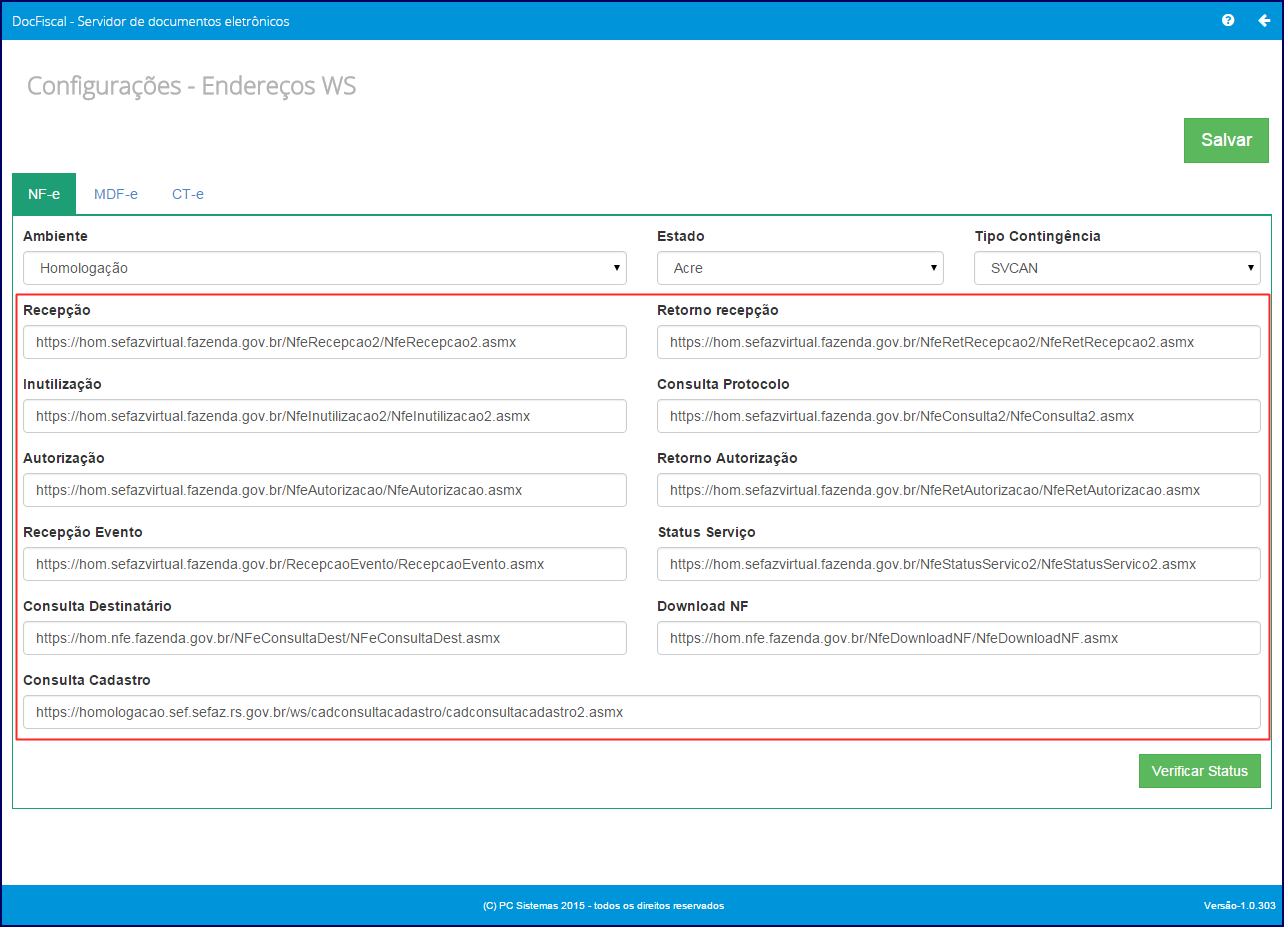Click the 'DocFiscal - Servidor de documentos eletrônicos' title
The image size is (1284, 927).
click(x=151, y=21)
